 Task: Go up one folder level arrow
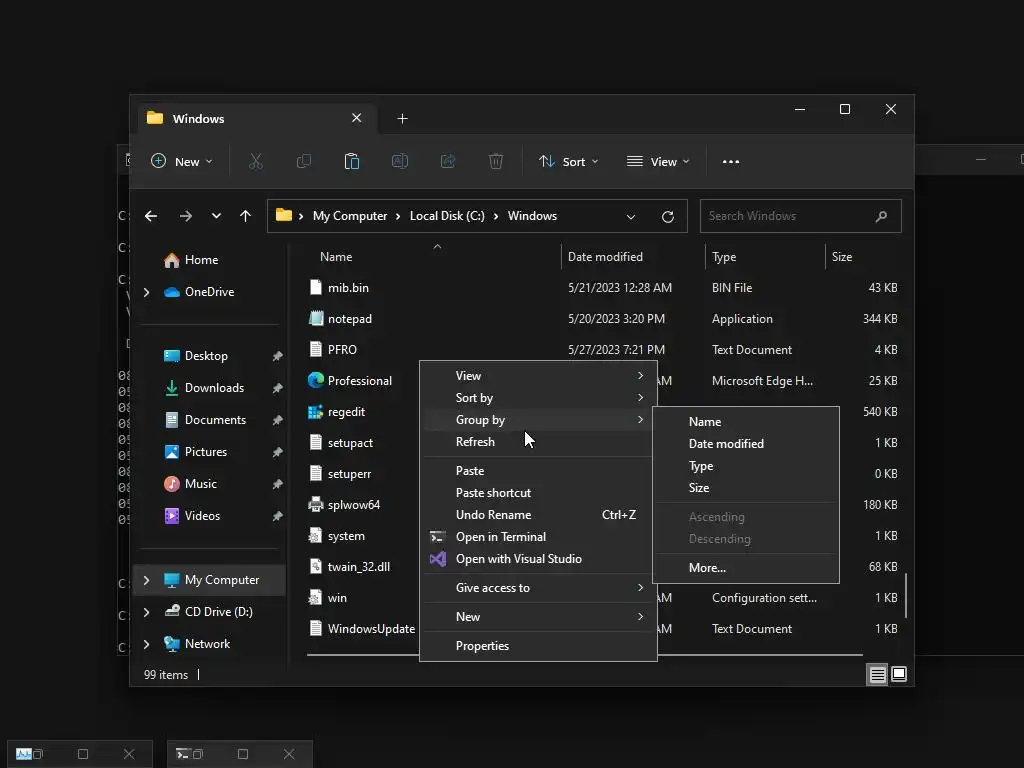click(x=245, y=216)
